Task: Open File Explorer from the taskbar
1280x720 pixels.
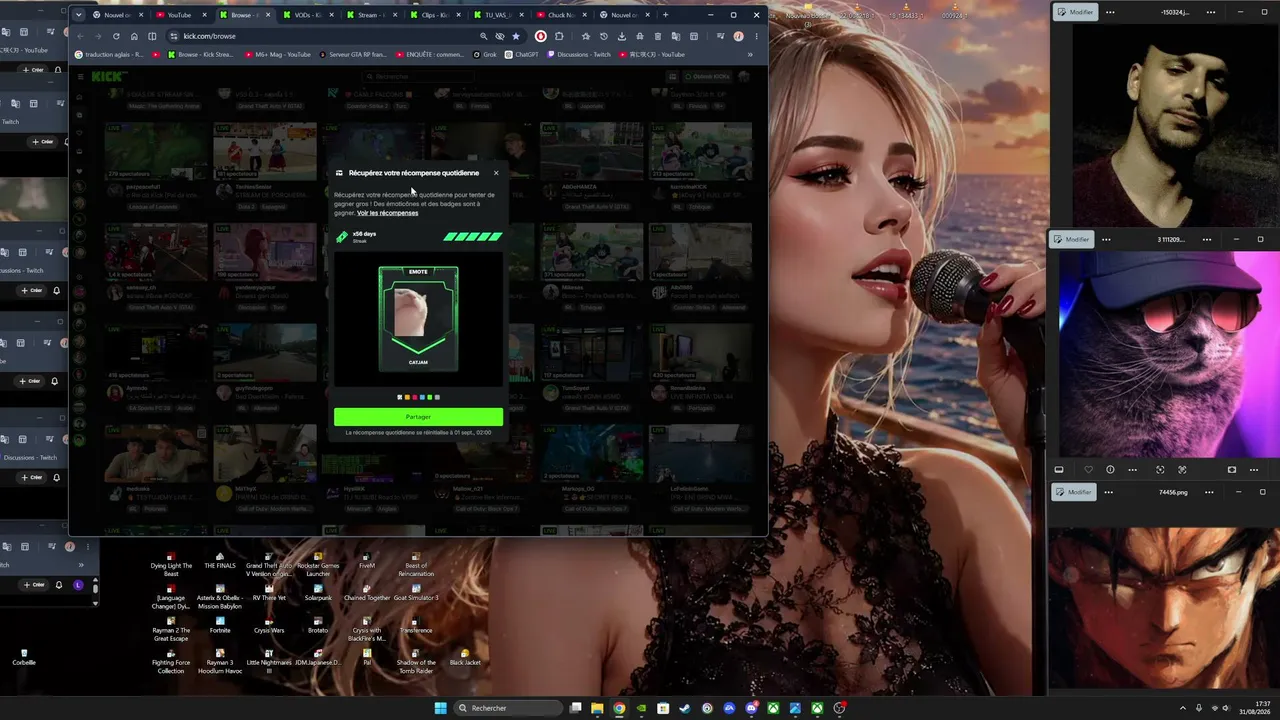Action: [x=597, y=708]
